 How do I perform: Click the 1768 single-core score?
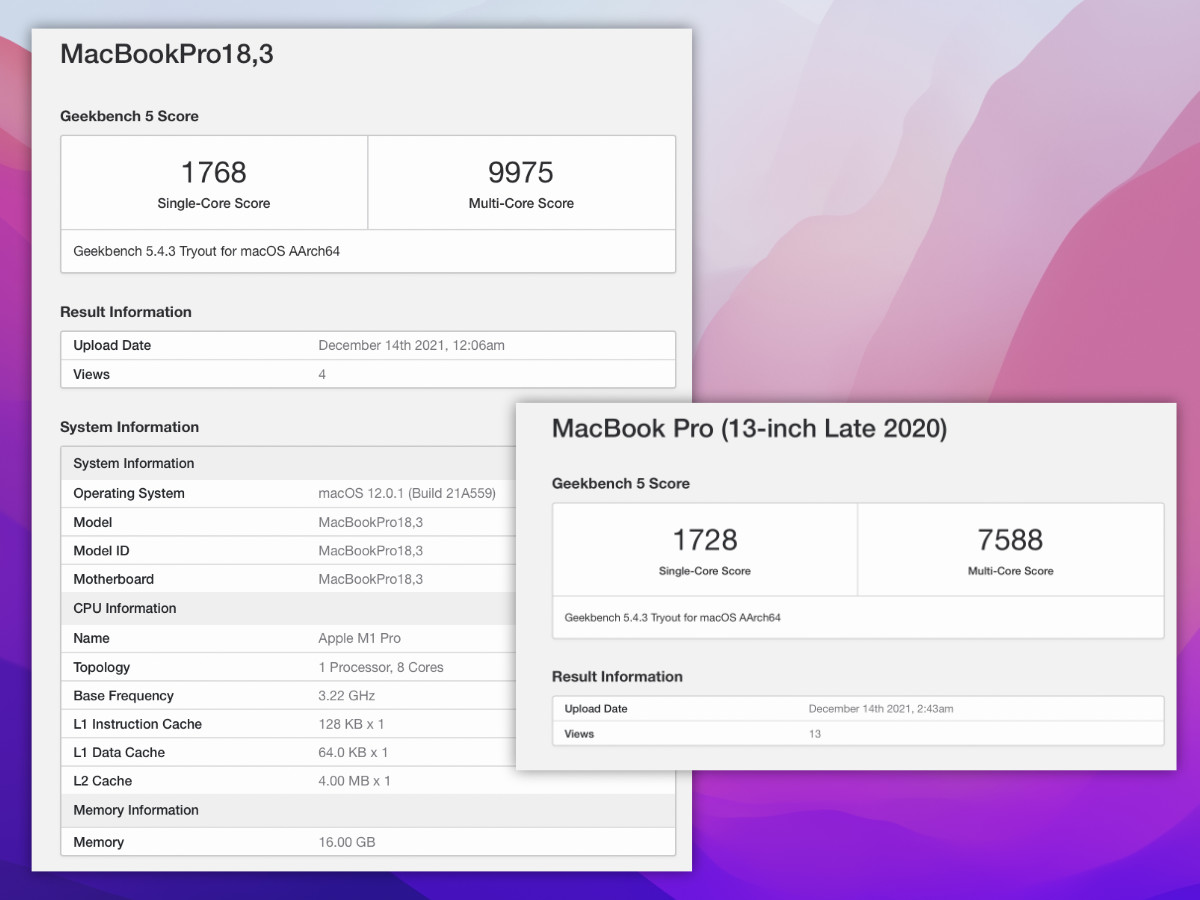tap(214, 172)
